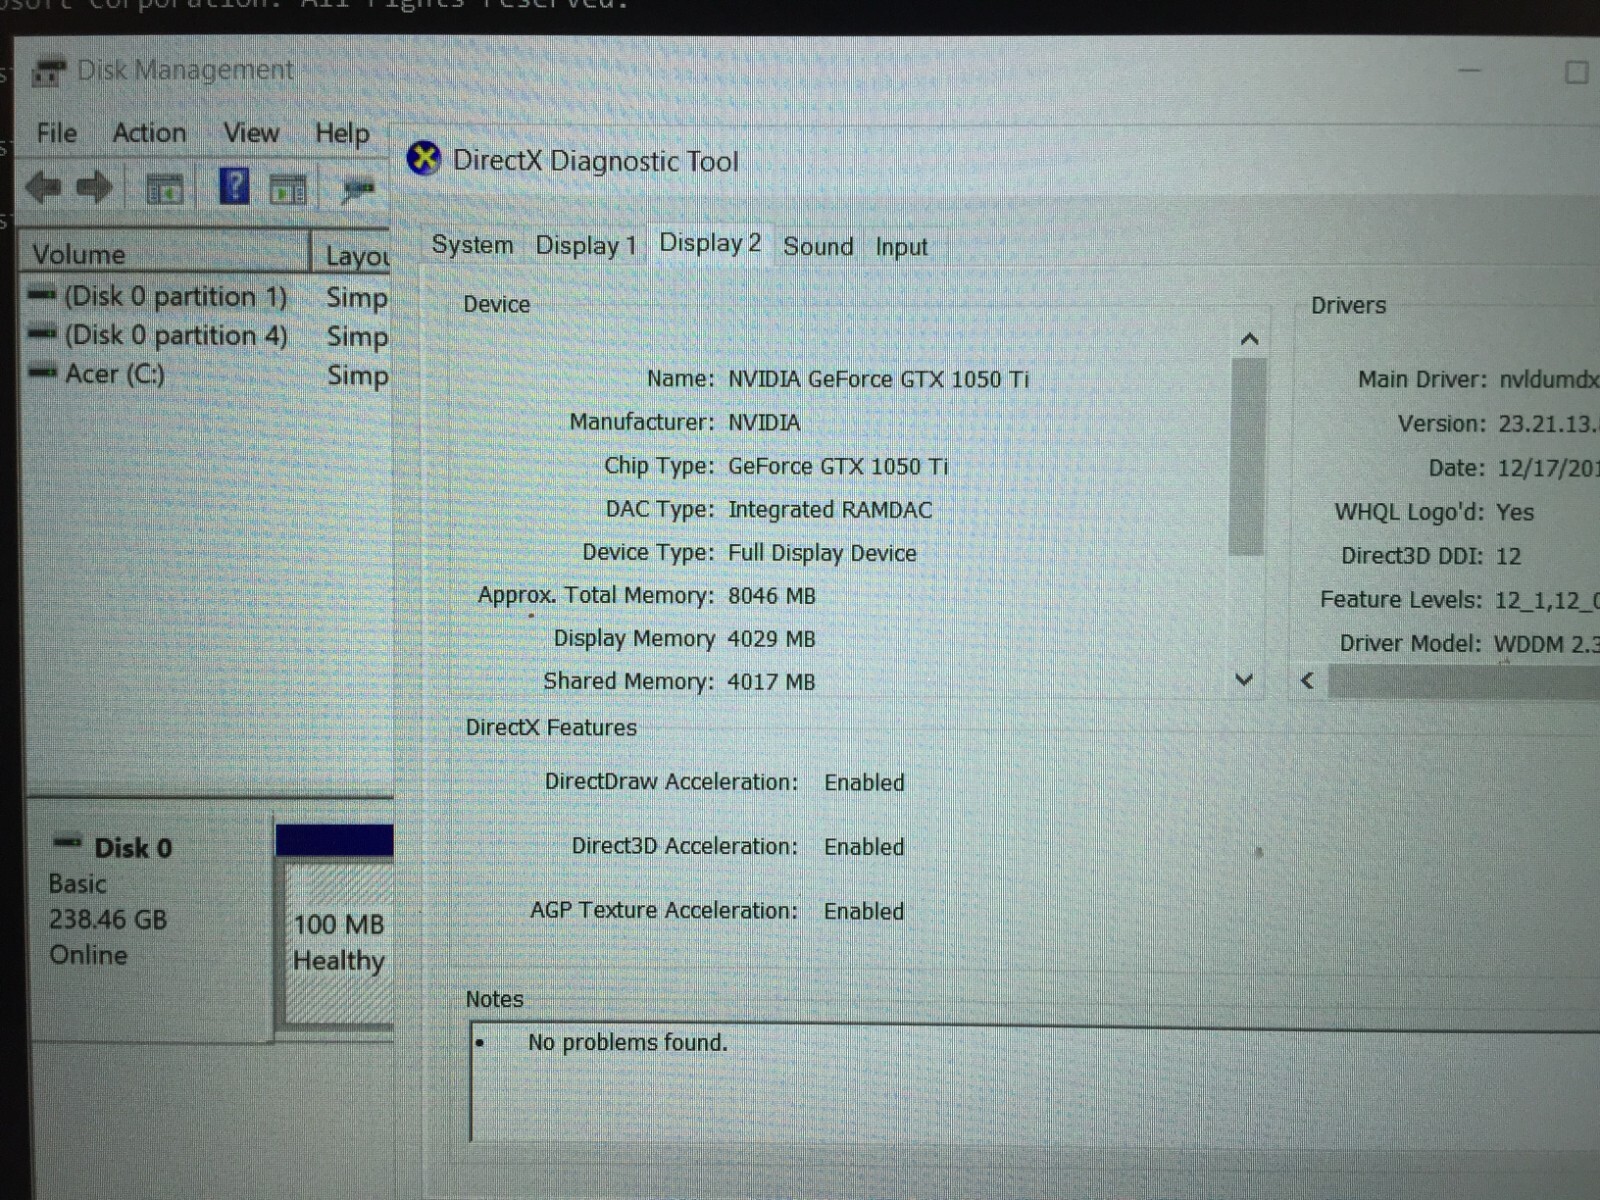Click the Feature Levels value in Drivers
The image size is (1600, 1200).
coord(1547,600)
